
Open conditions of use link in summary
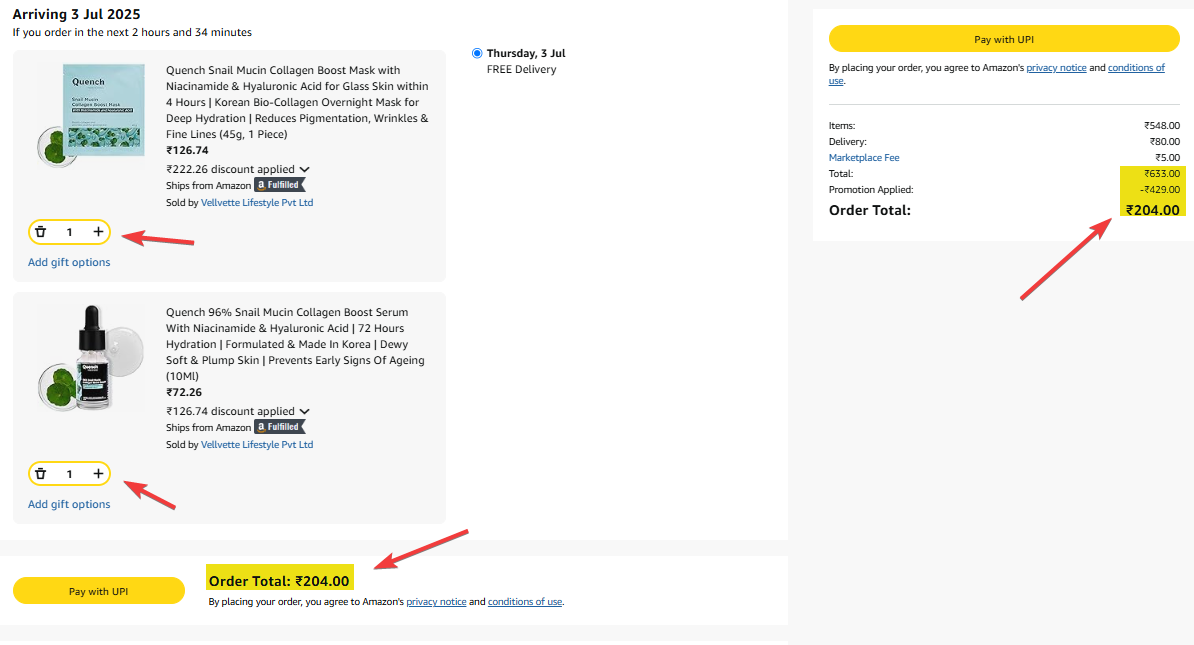pyautogui.click(x=1136, y=68)
